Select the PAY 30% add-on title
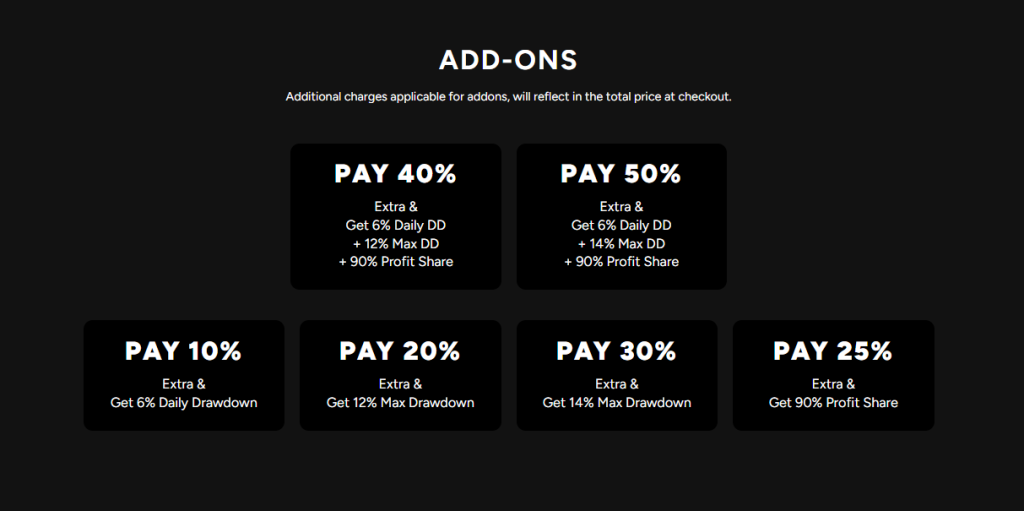The width and height of the screenshot is (1024, 511). [616, 351]
